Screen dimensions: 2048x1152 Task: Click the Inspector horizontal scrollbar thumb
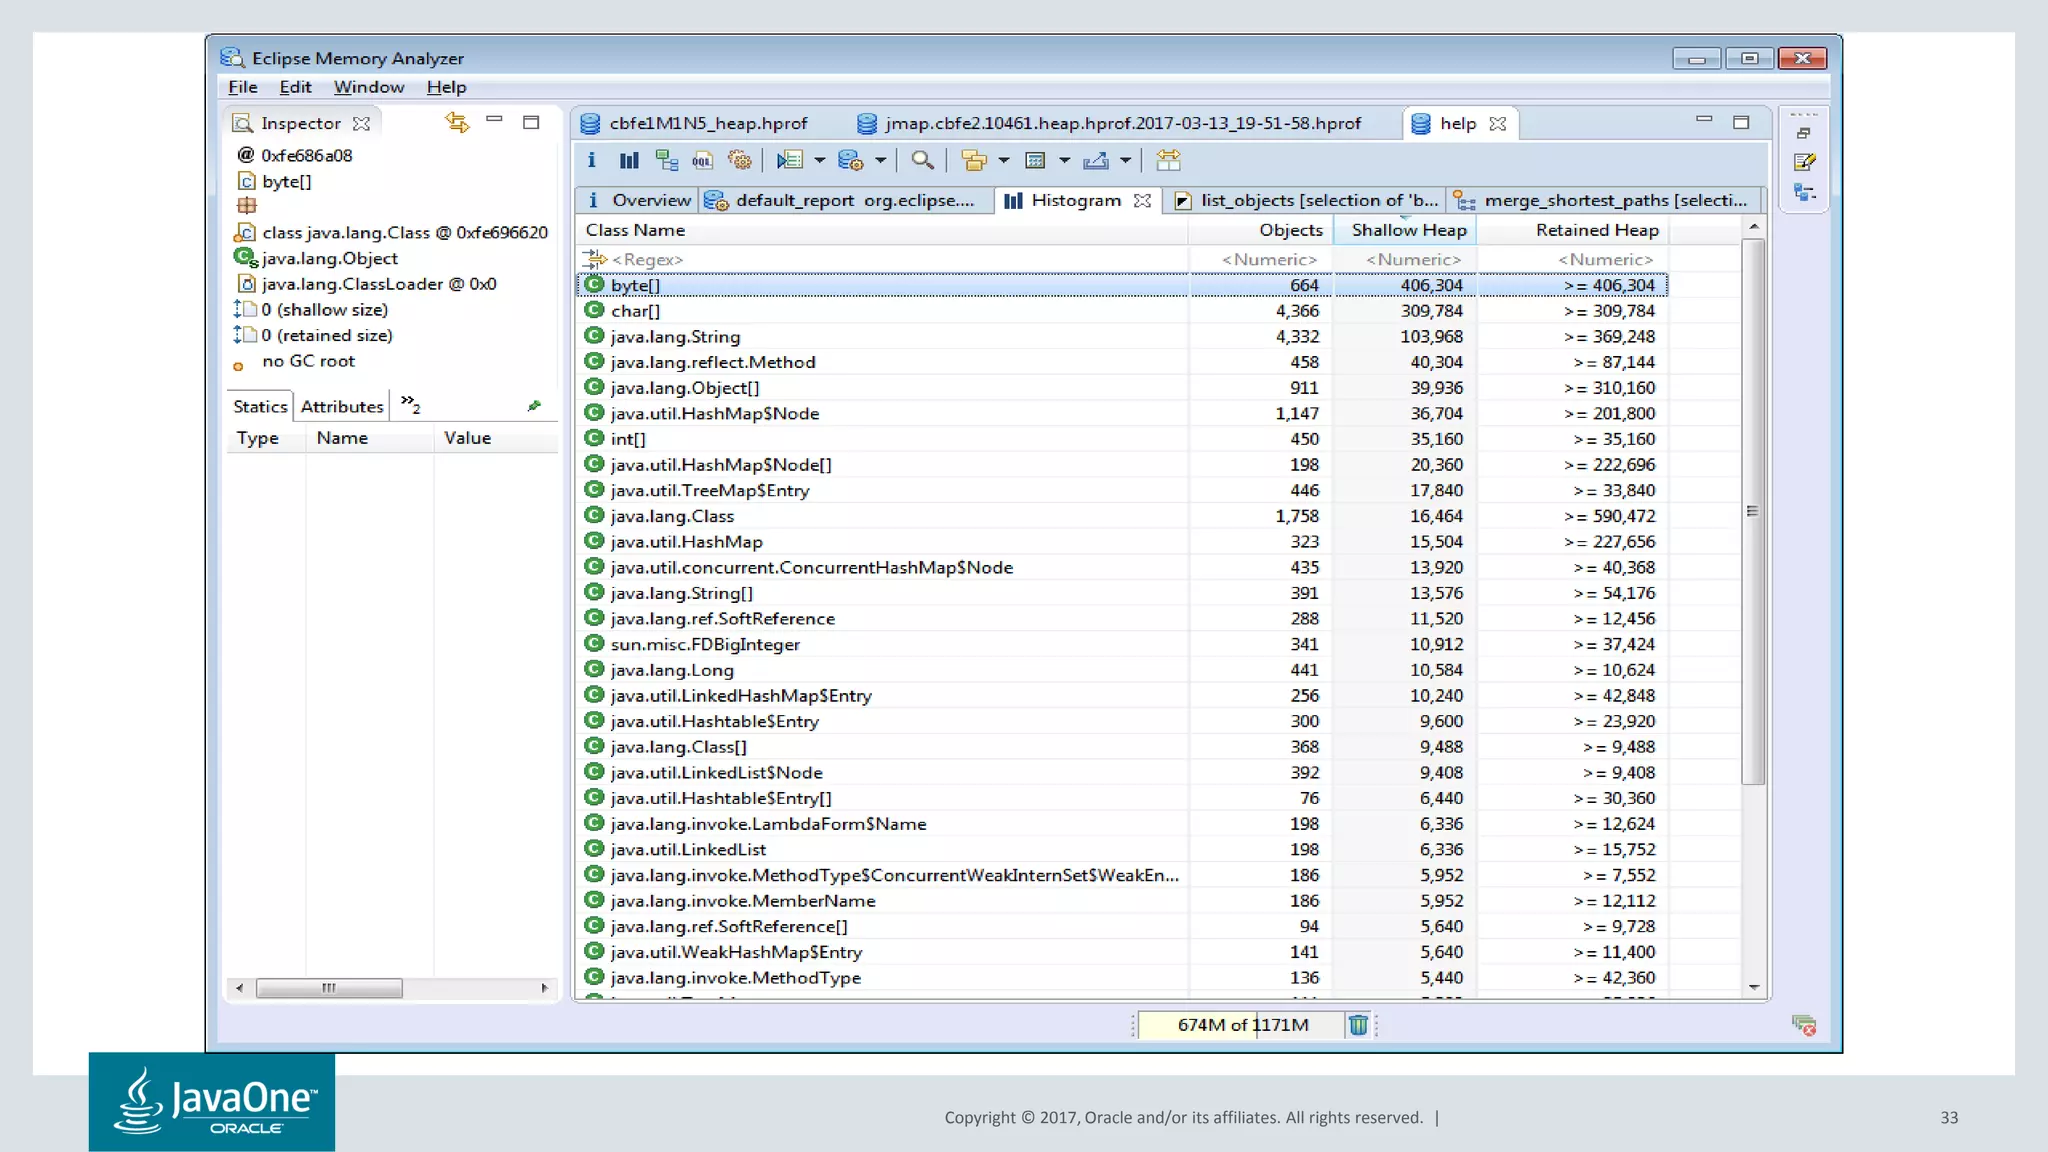(x=329, y=988)
